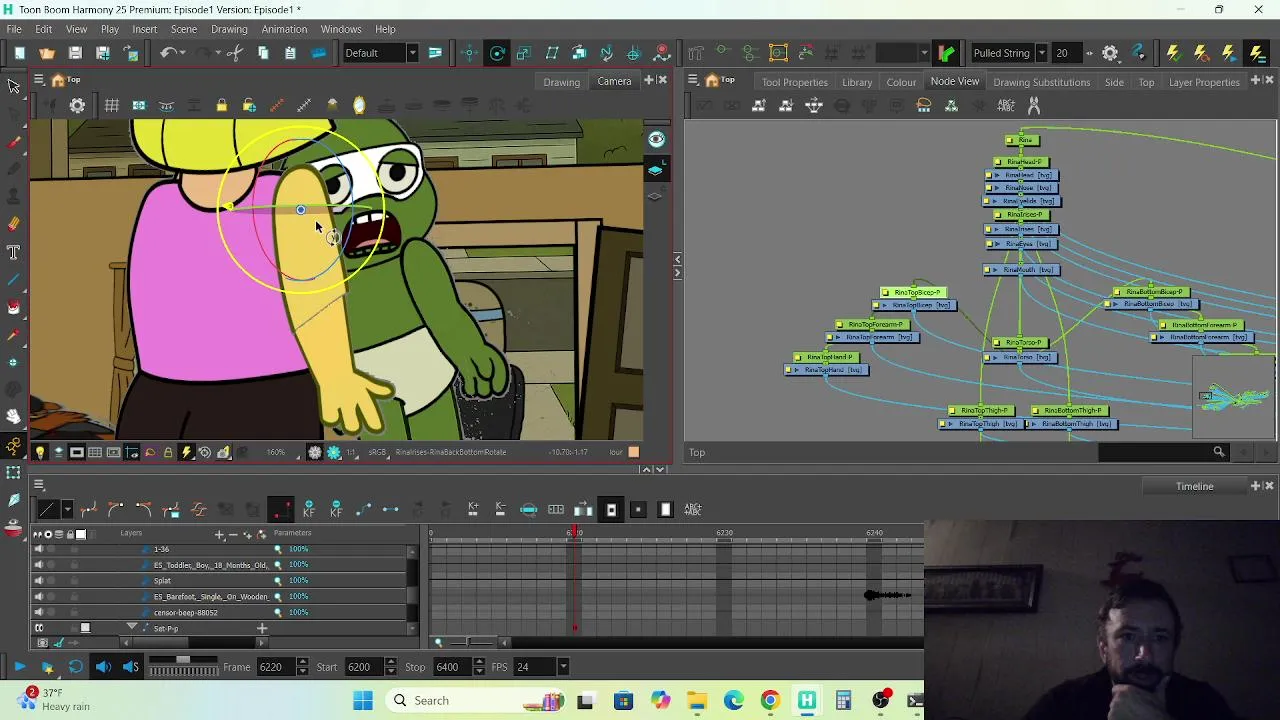Open the Camera view hamburger menu
The image size is (1280, 720).
coord(38,80)
